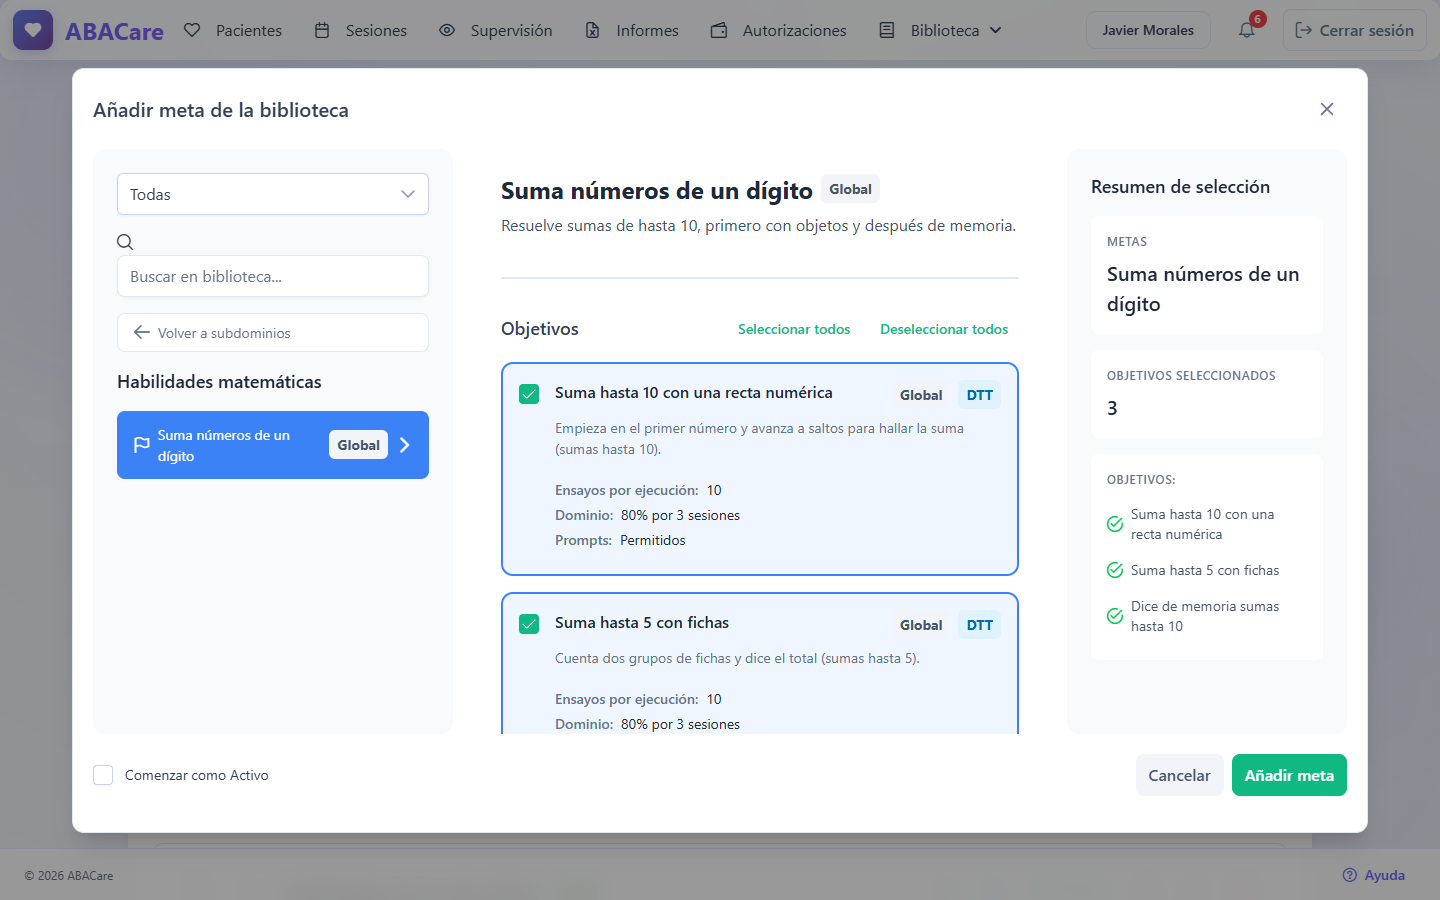
Task: Focus the Buscar en biblioteca search field
Action: click(x=273, y=276)
